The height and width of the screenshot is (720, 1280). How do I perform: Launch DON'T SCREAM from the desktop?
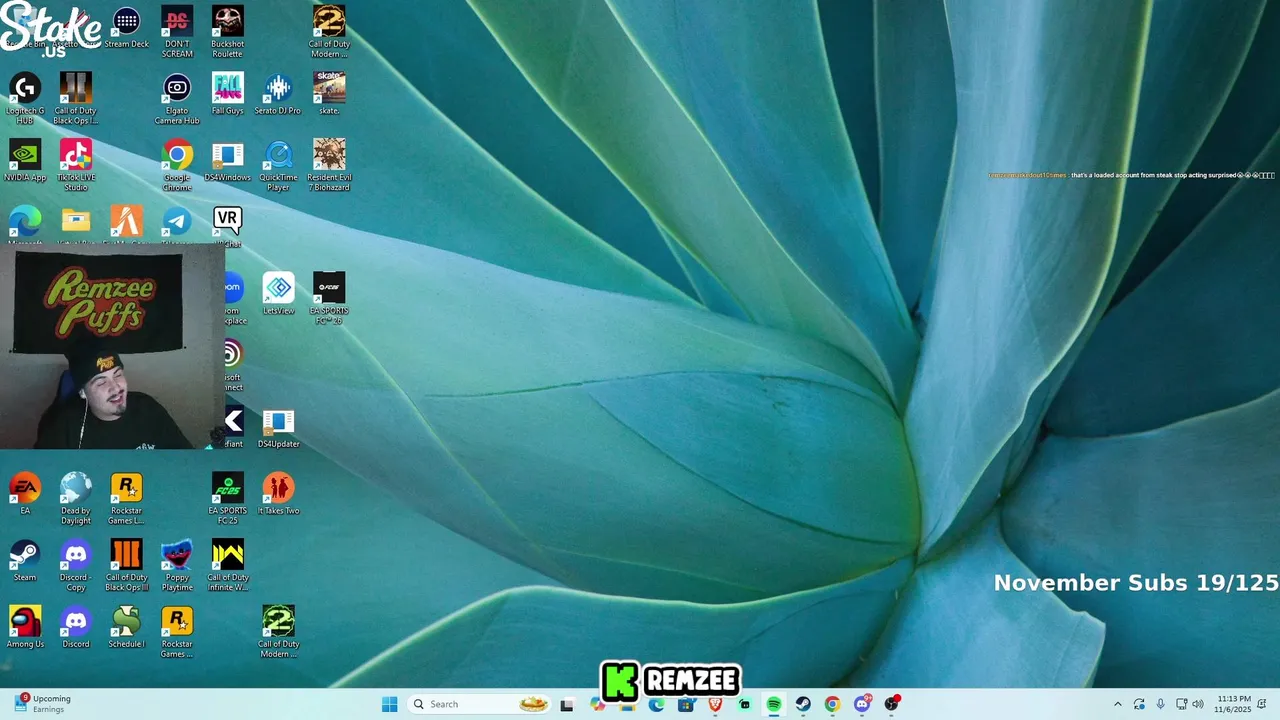(177, 32)
